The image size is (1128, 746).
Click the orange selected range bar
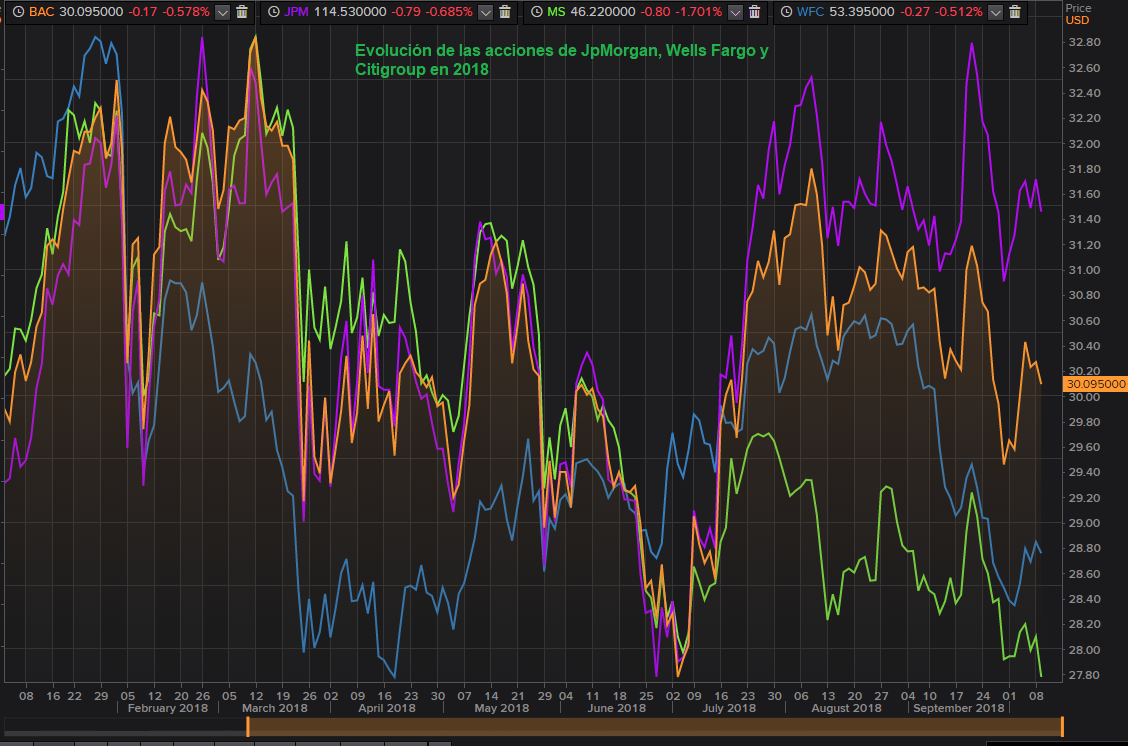pyautogui.click(x=655, y=727)
